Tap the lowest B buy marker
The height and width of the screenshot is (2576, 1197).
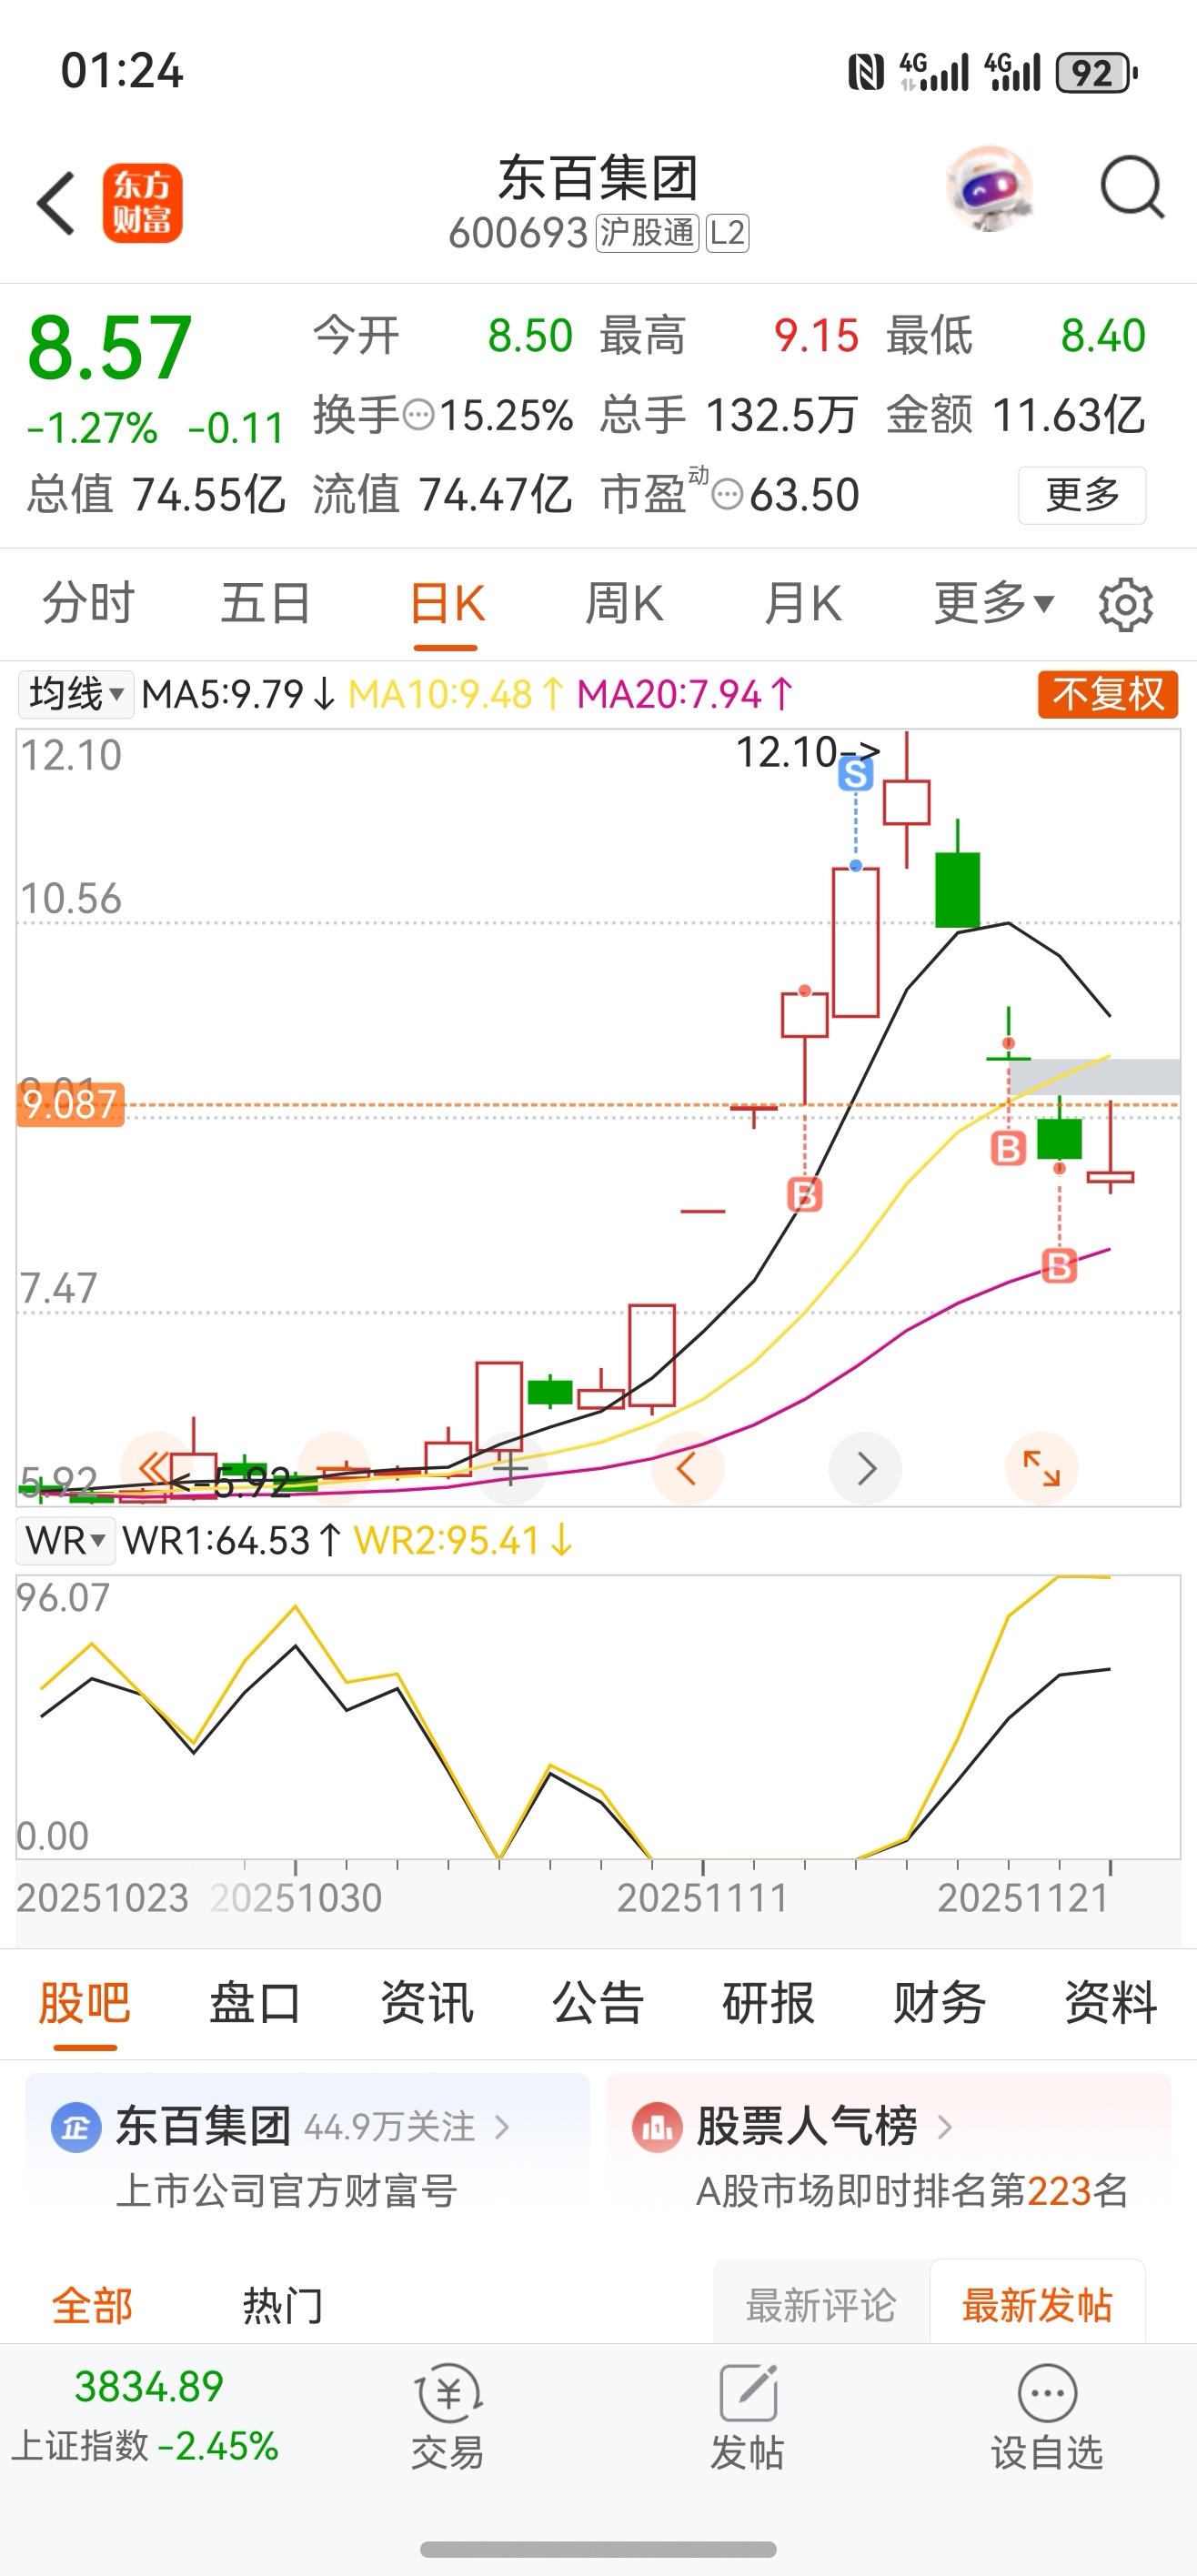1059,1266
